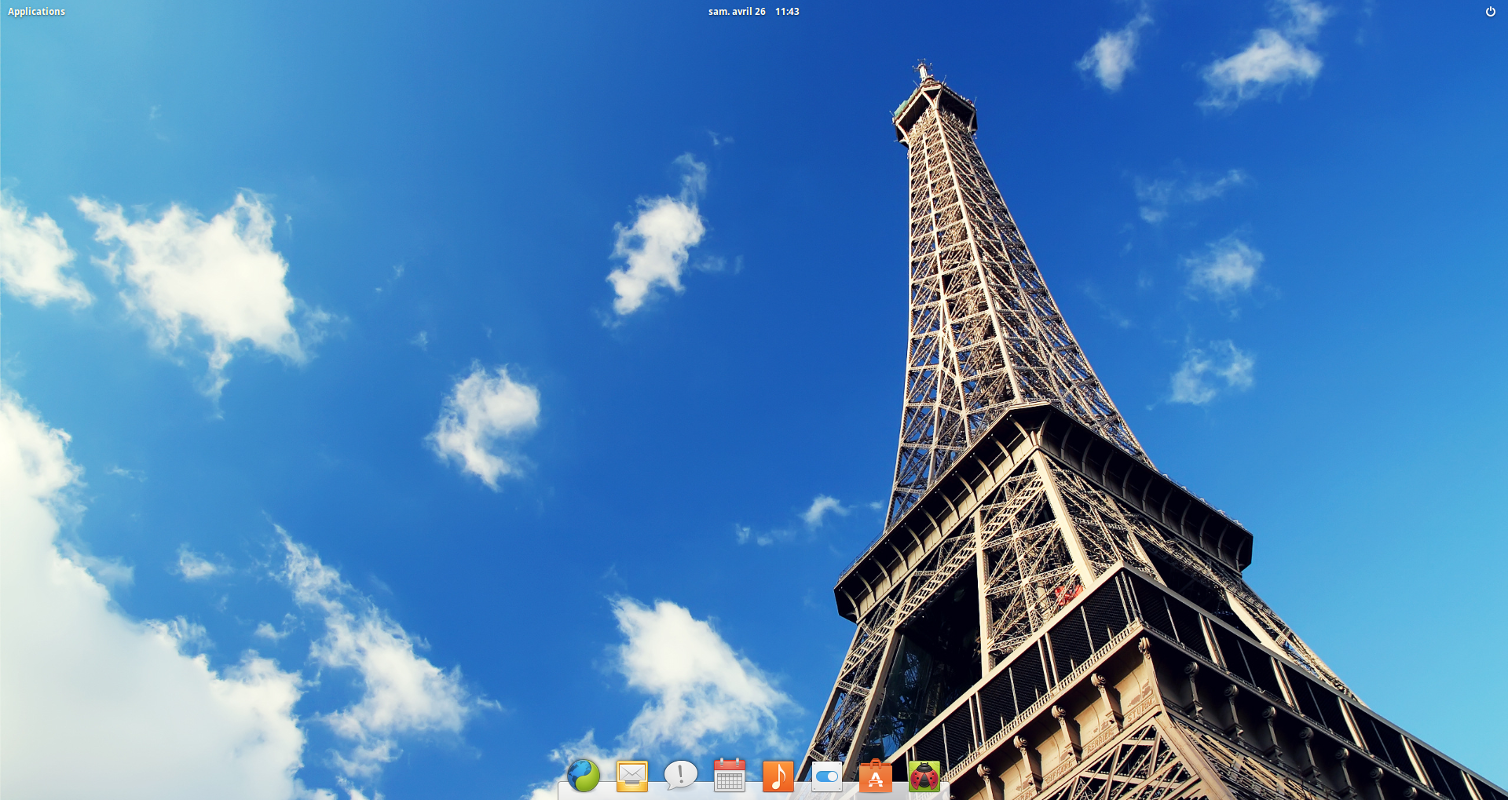Open the Applications menu
The height and width of the screenshot is (800, 1508).
[36, 12]
